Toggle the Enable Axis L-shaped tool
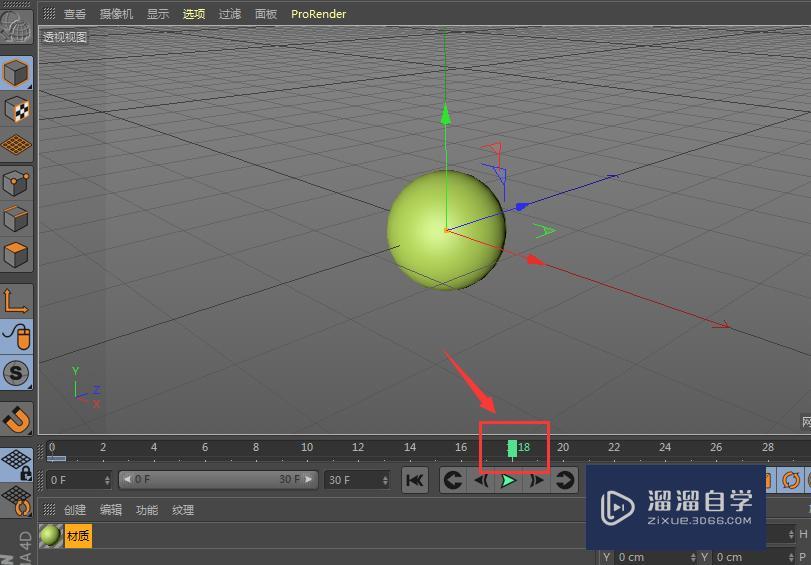The image size is (811, 565). [16, 301]
